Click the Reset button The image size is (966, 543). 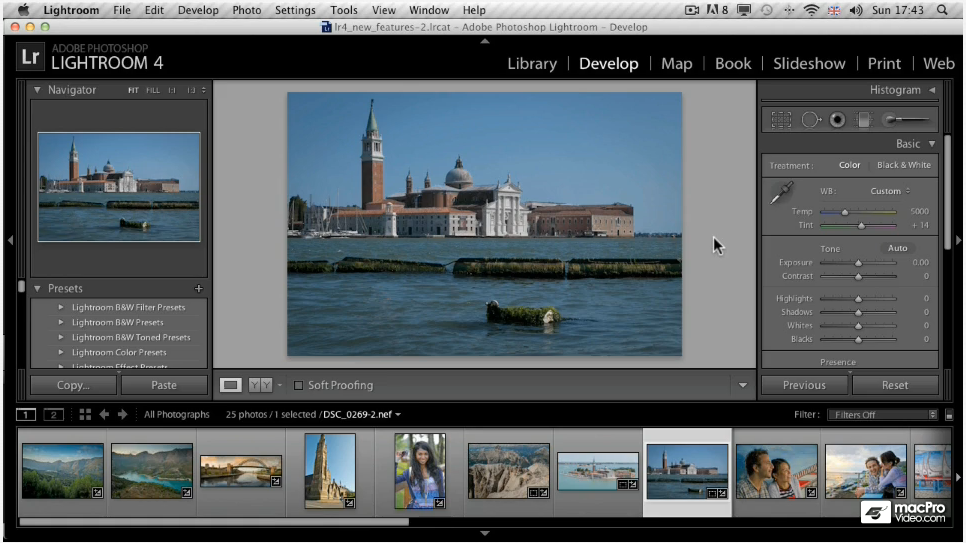coord(895,385)
